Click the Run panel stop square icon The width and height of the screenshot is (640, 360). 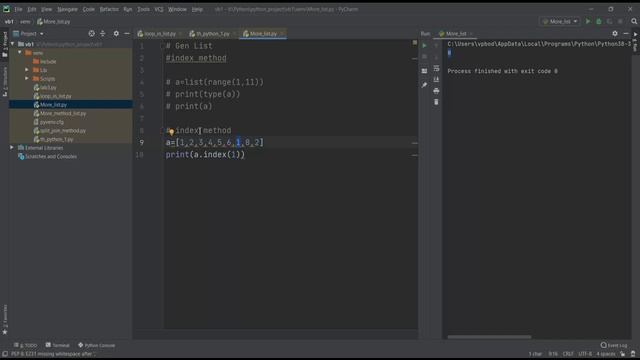[x=424, y=57]
